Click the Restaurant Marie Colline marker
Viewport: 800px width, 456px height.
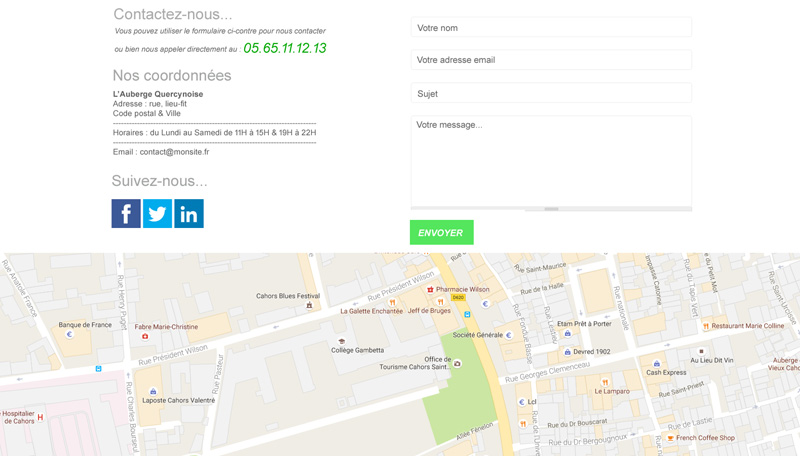[706, 326]
